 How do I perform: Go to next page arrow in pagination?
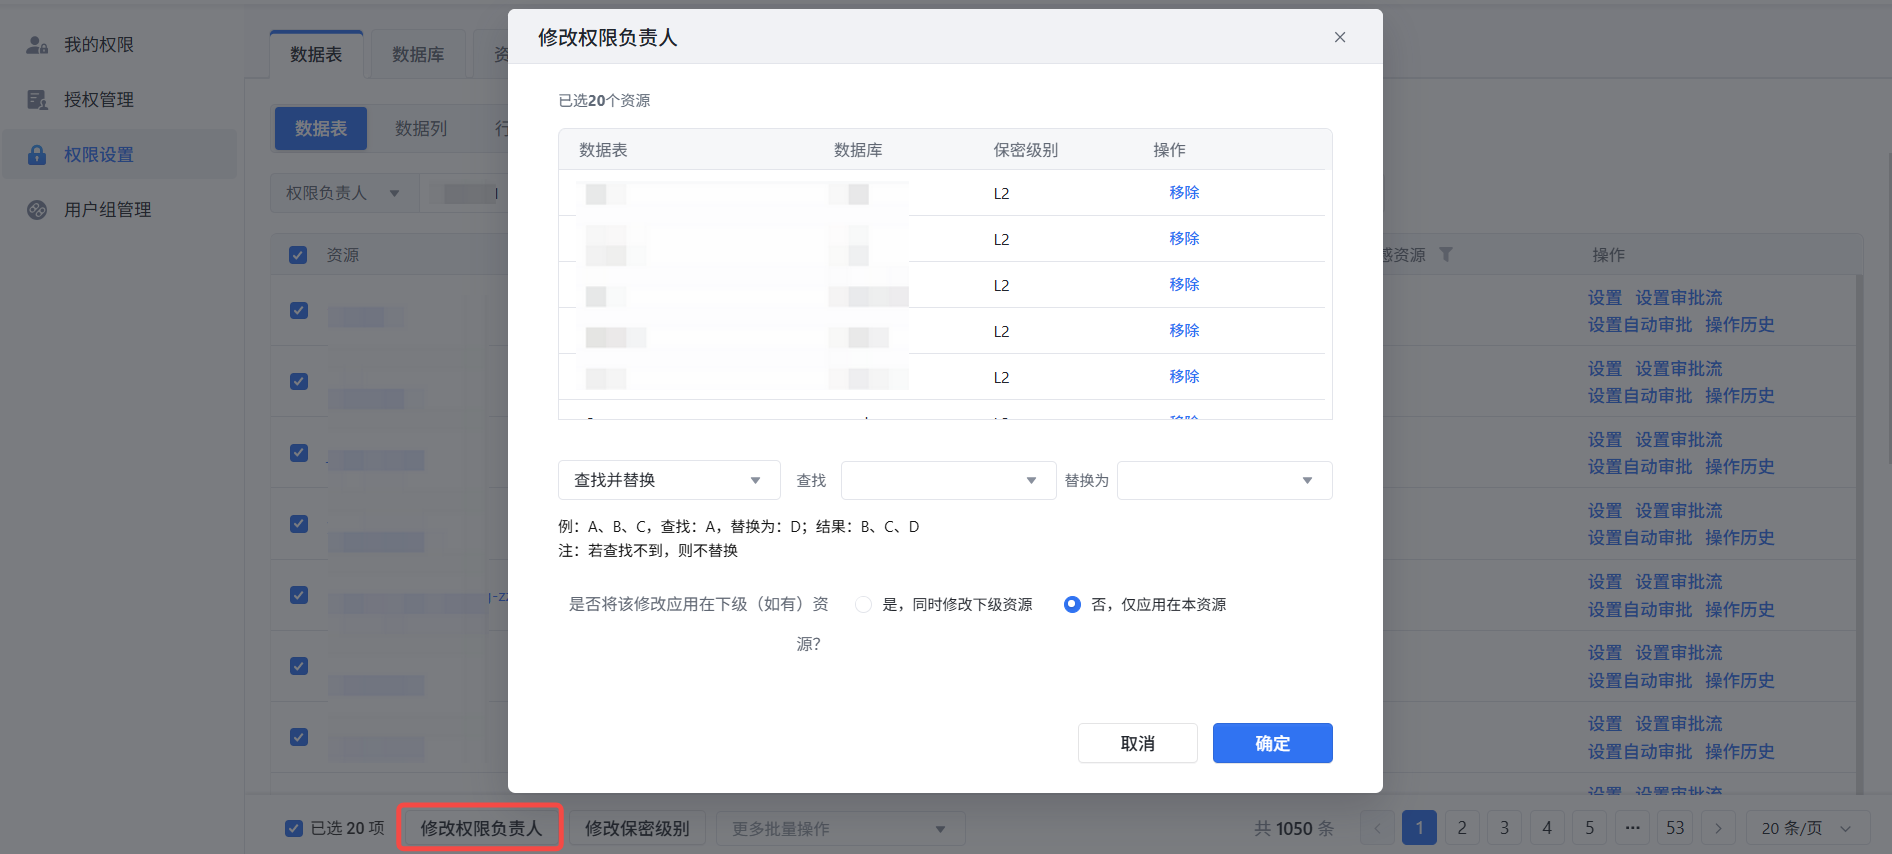pos(1718,828)
